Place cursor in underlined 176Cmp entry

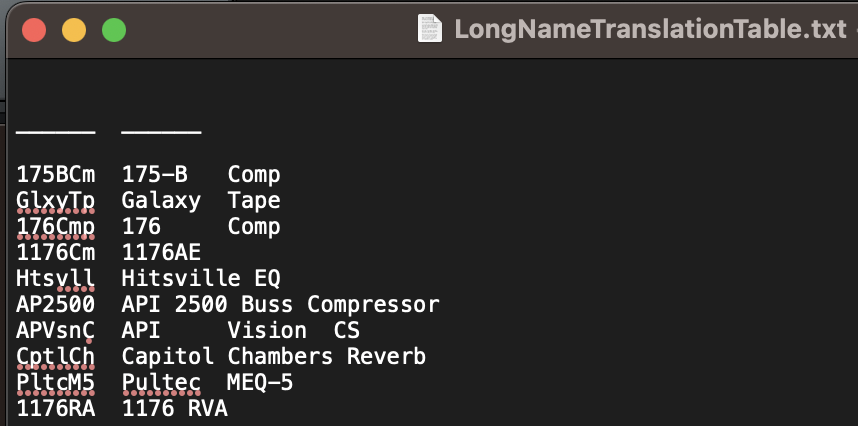pyautogui.click(x=55, y=227)
